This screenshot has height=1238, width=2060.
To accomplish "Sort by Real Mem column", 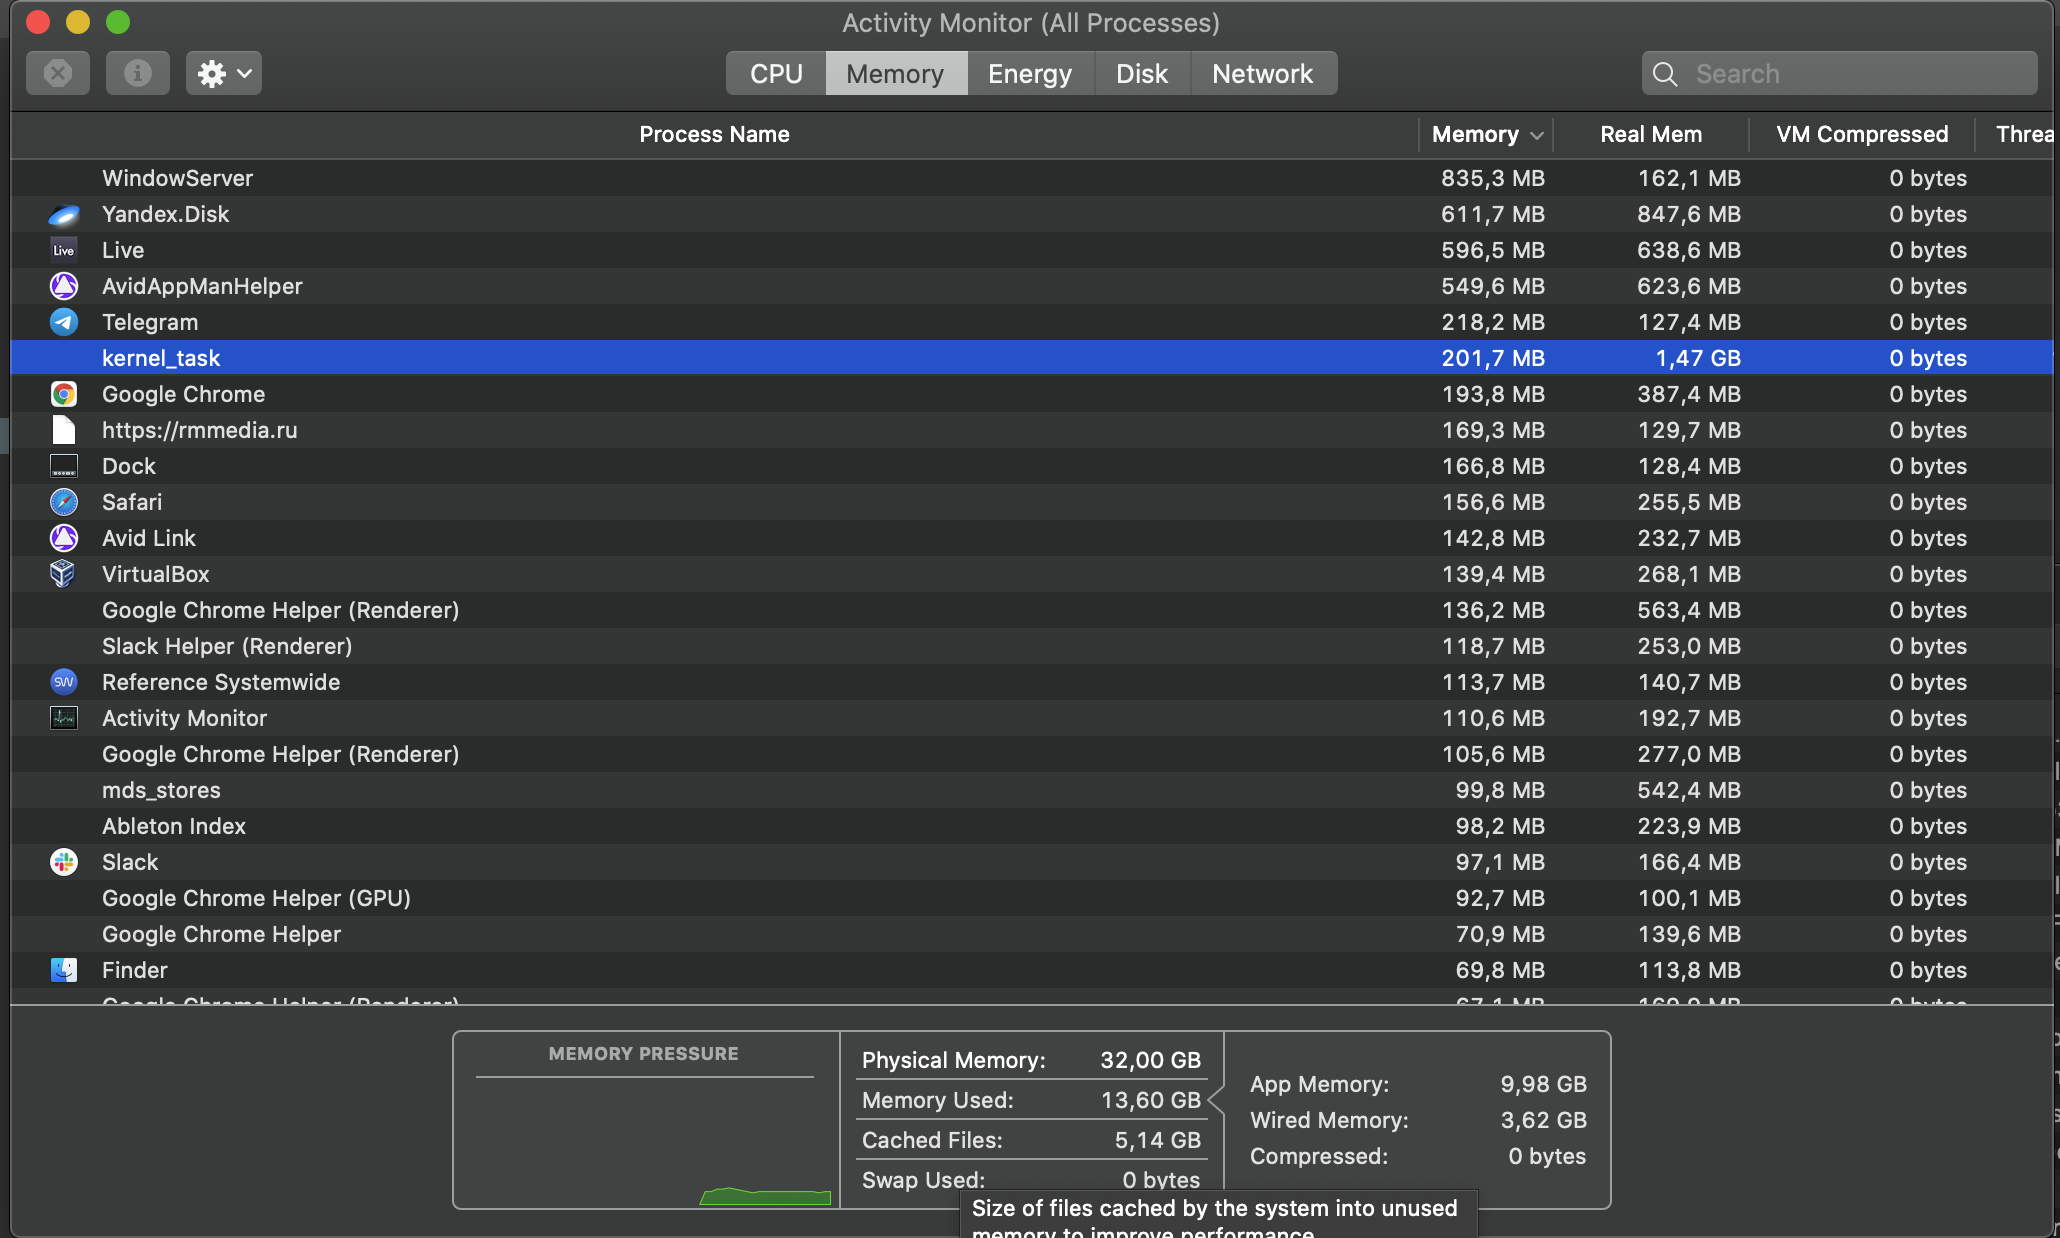I will pyautogui.click(x=1651, y=134).
